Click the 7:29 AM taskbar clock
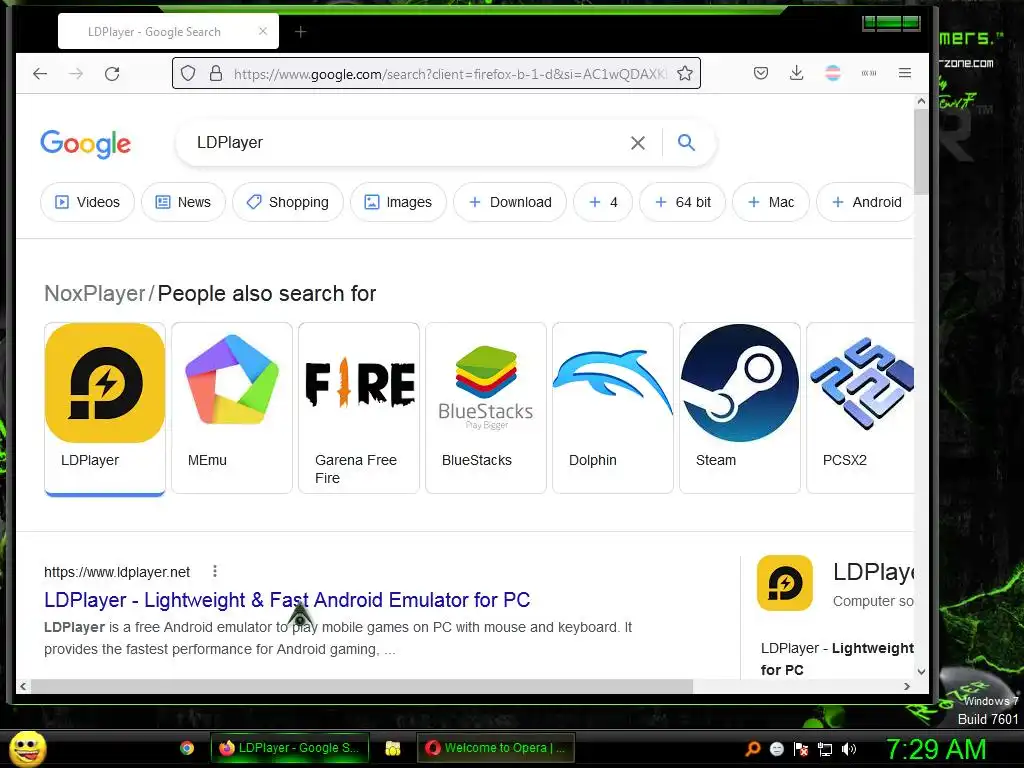 (x=936, y=749)
